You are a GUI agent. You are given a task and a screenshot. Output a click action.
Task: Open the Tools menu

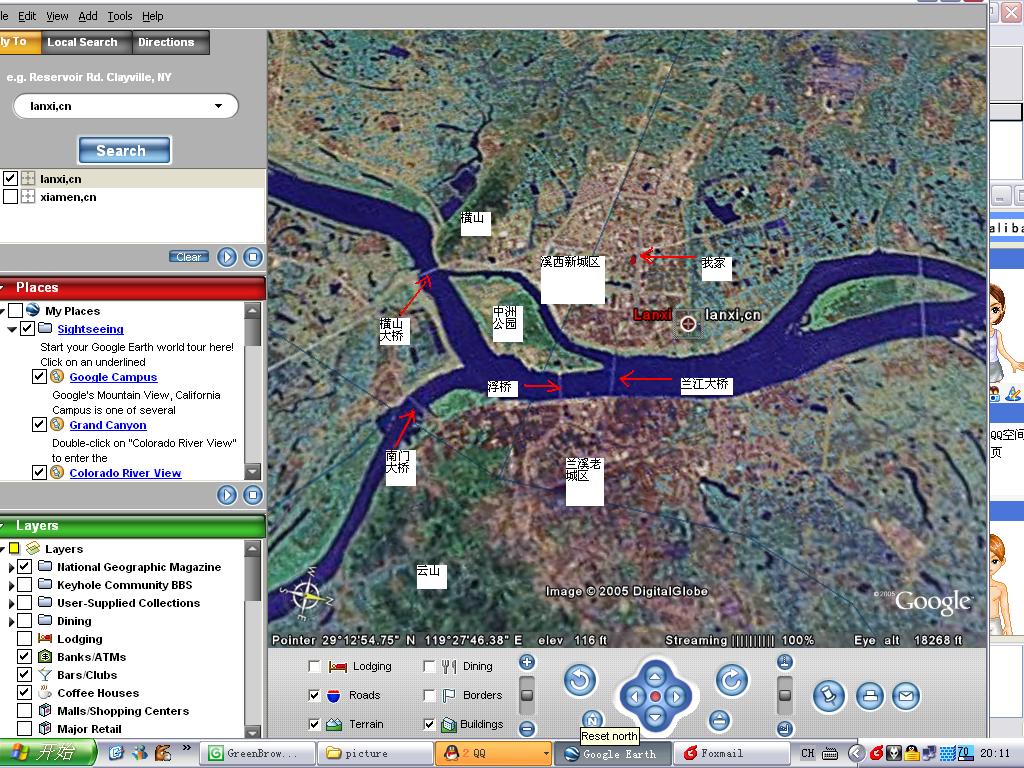point(120,16)
